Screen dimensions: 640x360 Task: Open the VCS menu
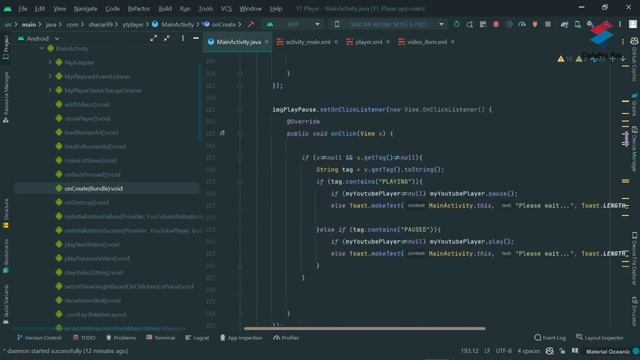tap(226, 9)
